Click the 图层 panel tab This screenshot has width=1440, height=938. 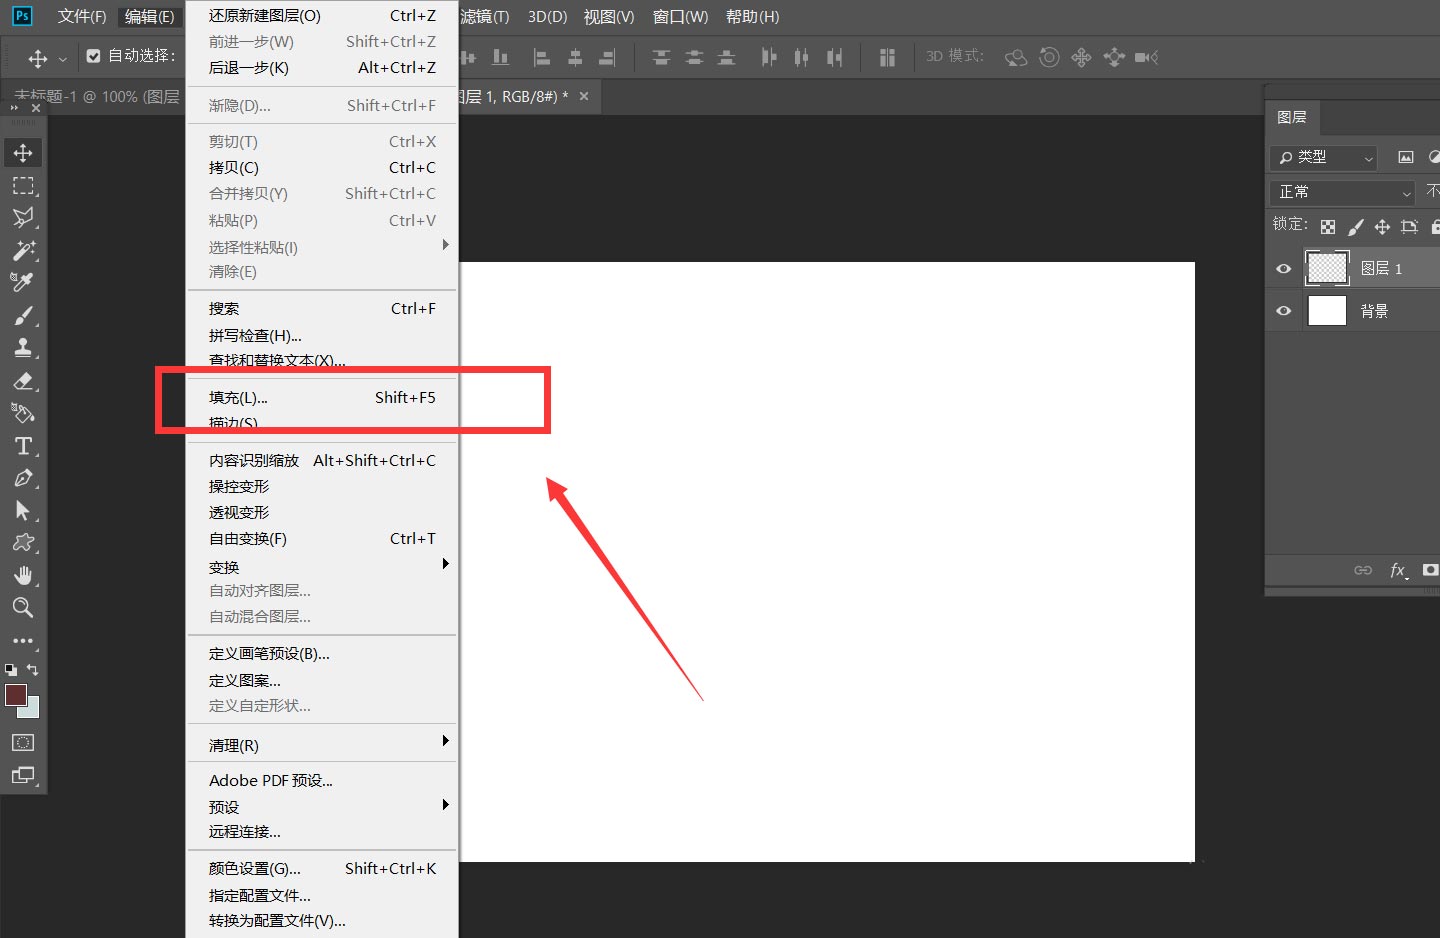pyautogui.click(x=1292, y=117)
